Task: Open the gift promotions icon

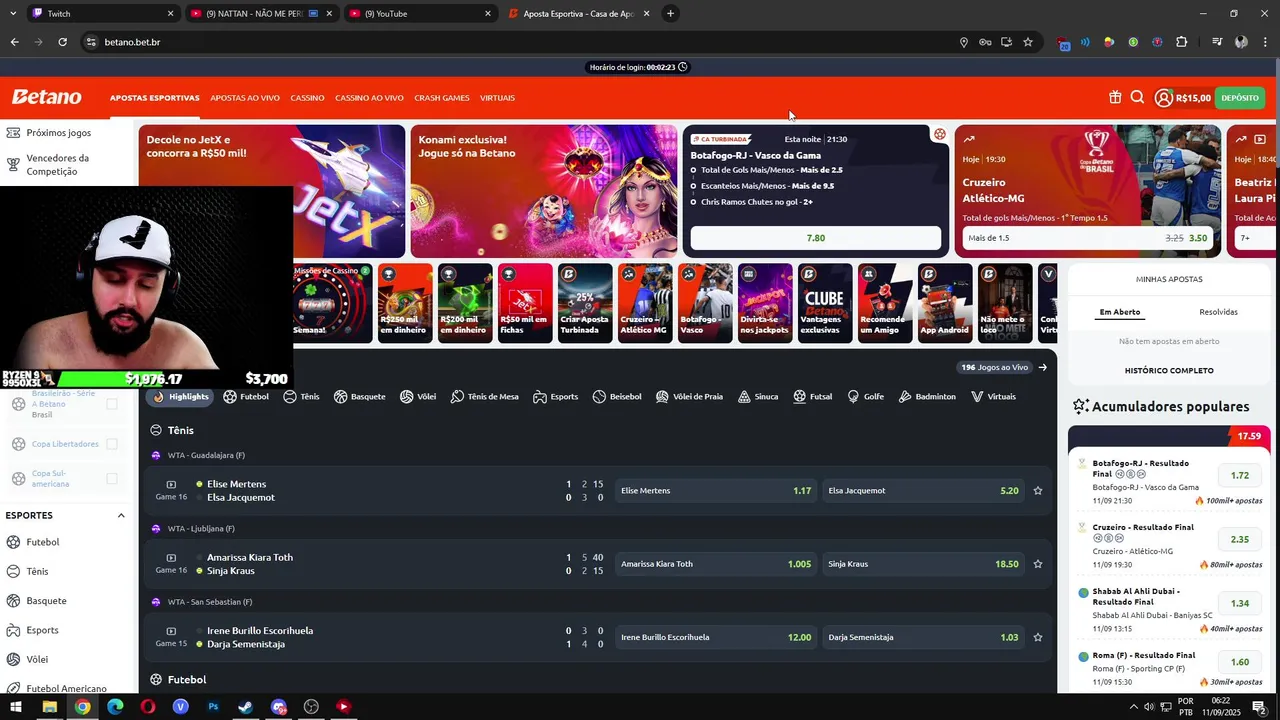Action: point(1115,98)
